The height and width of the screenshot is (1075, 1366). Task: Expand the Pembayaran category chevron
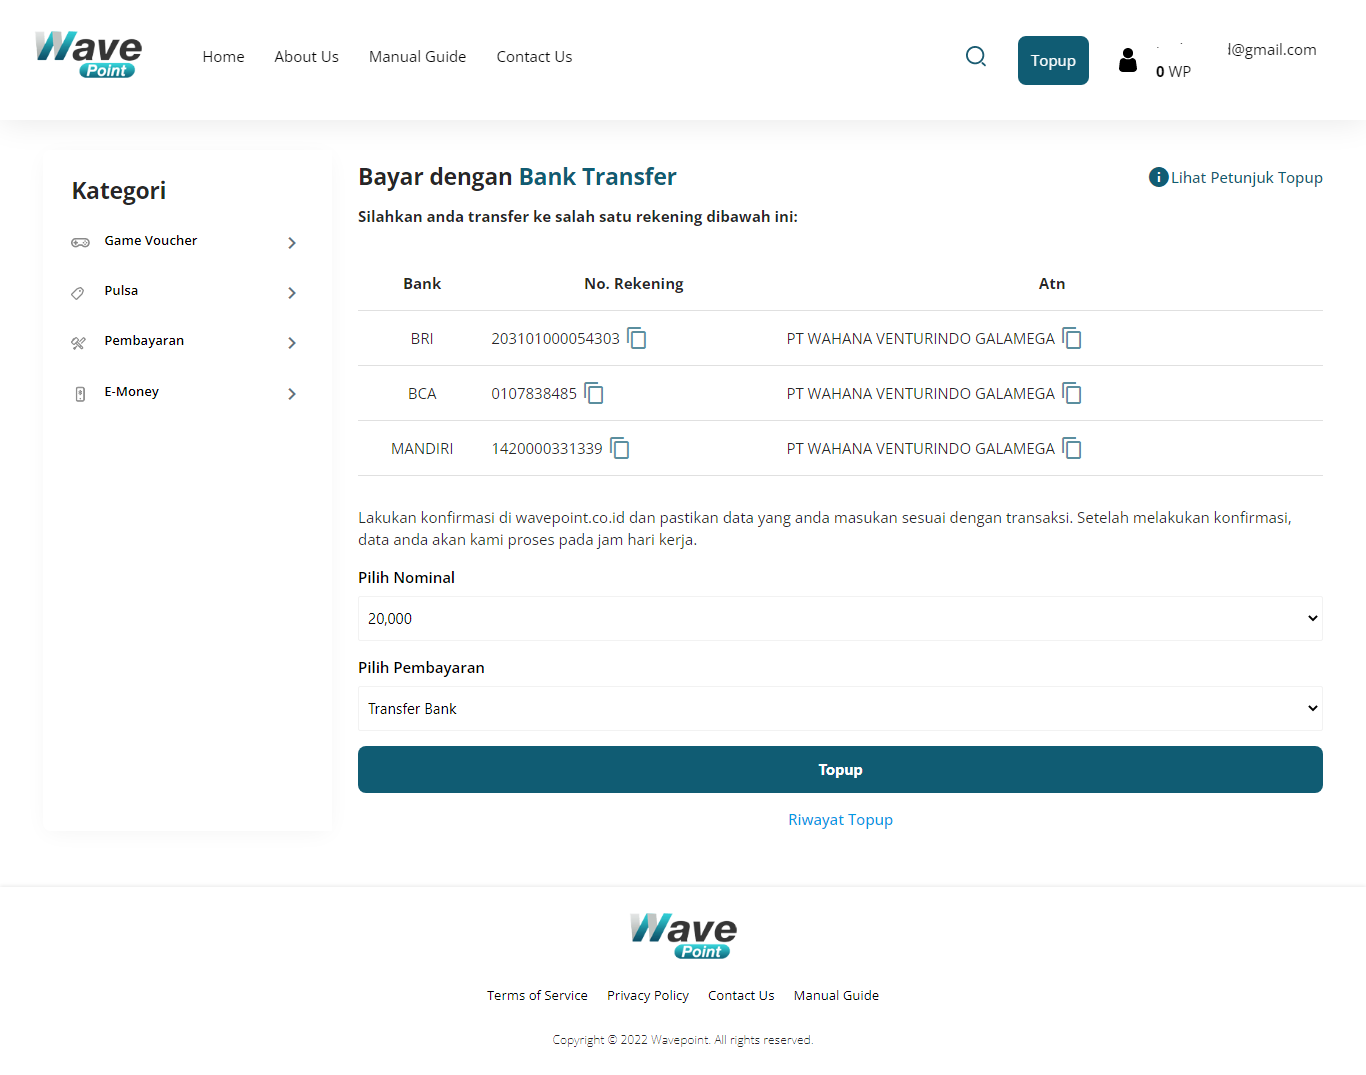coord(292,343)
